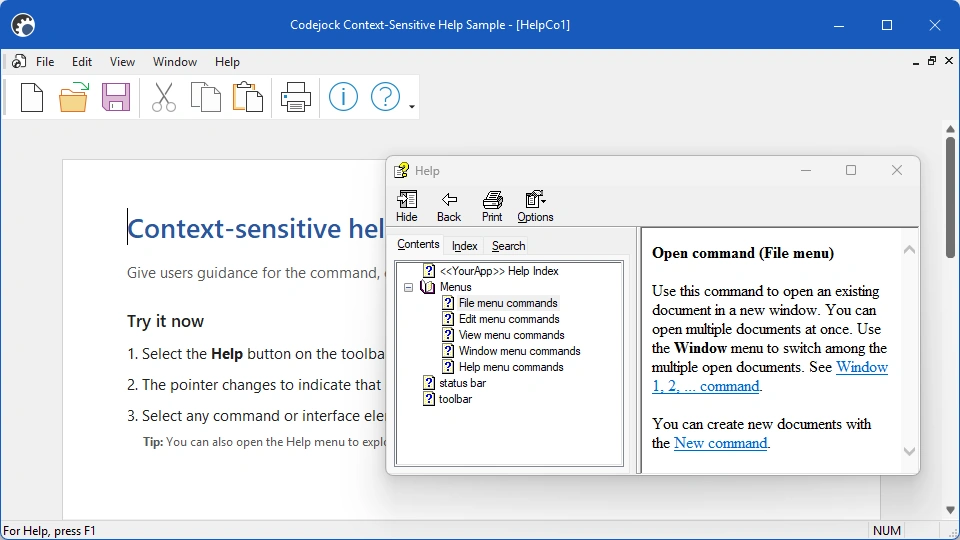Collapse the Menus tree node
Viewport: 960px width, 540px height.
tap(408, 287)
